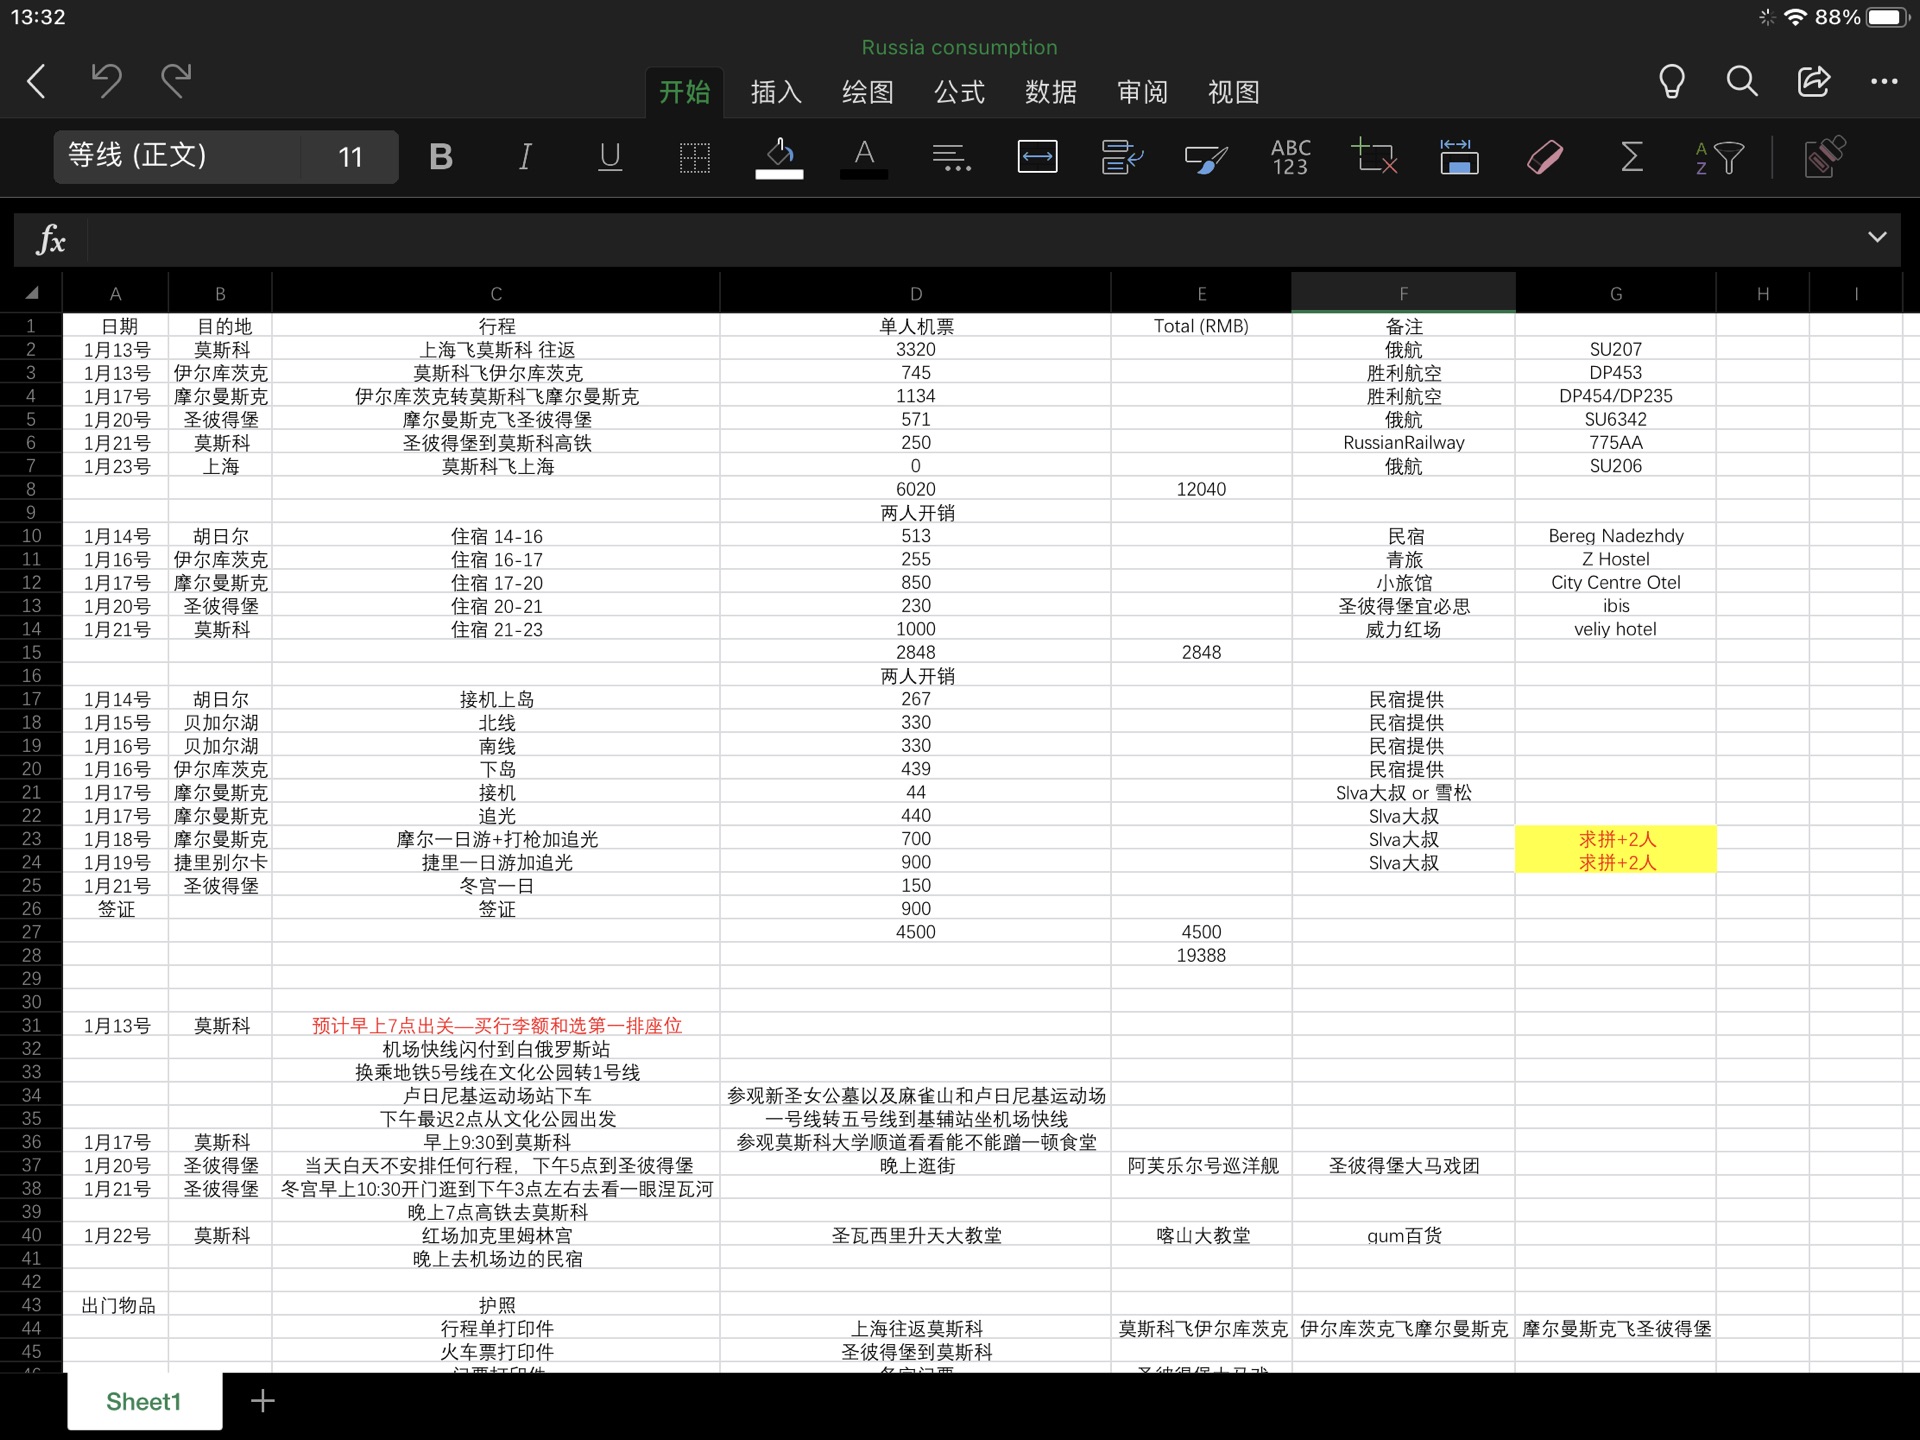Open the three-dot more options menu
The height and width of the screenshot is (1440, 1920).
1884,82
